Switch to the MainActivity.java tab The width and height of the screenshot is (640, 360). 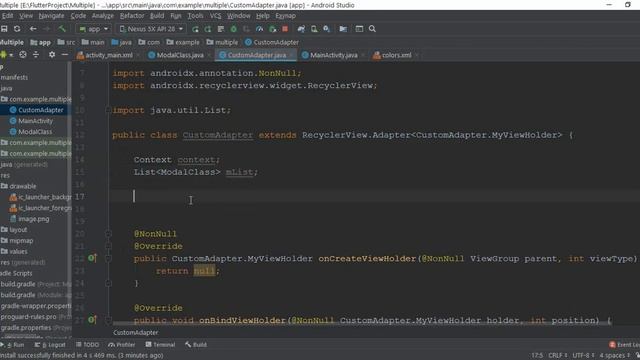tap(333, 55)
